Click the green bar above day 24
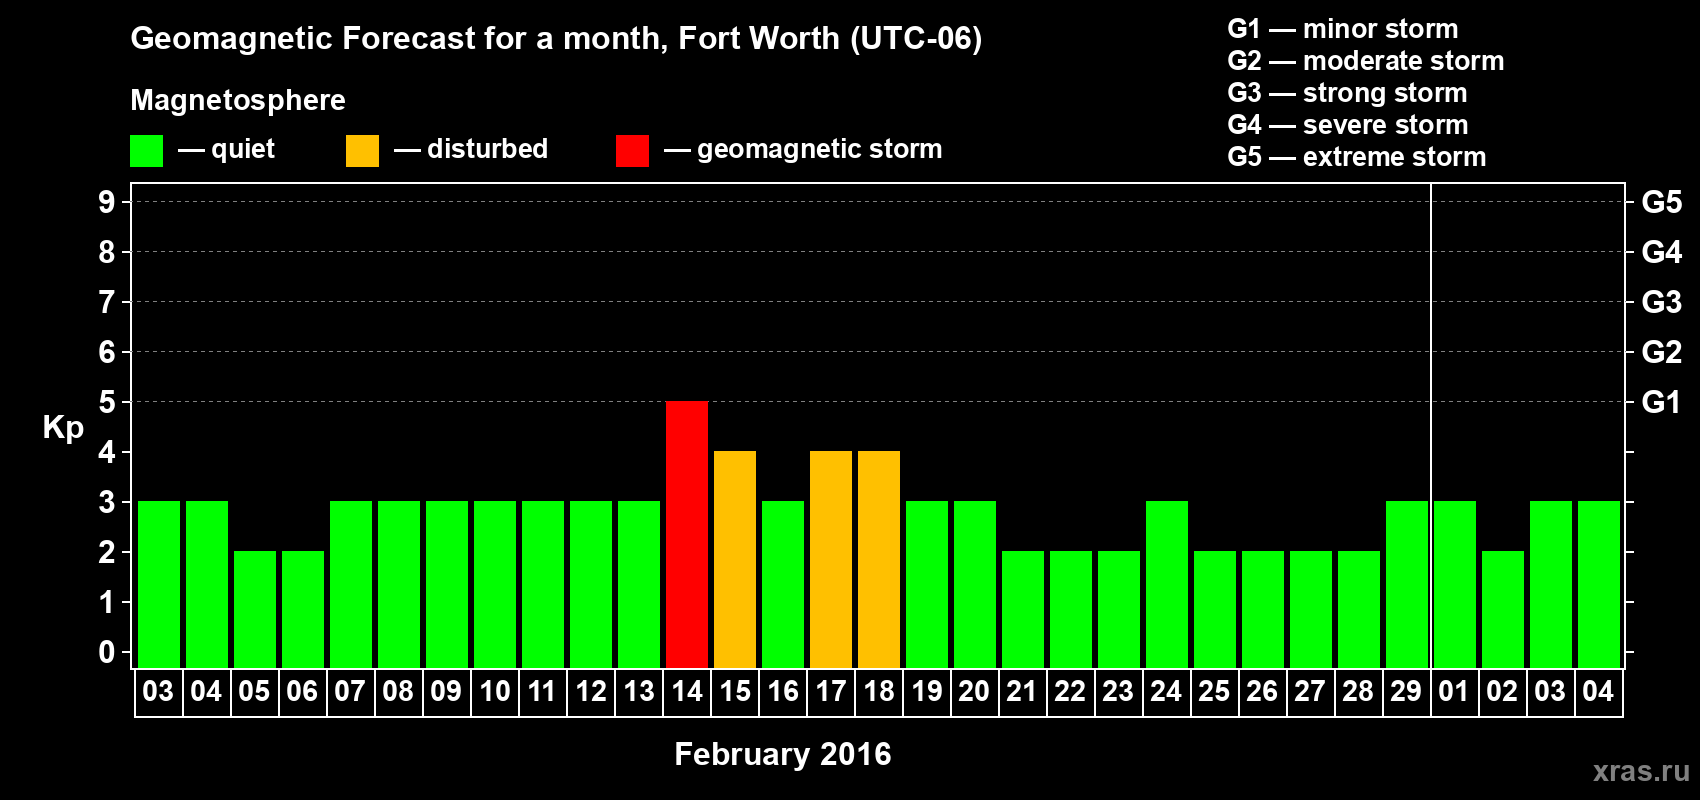The width and height of the screenshot is (1700, 800). 1167,584
